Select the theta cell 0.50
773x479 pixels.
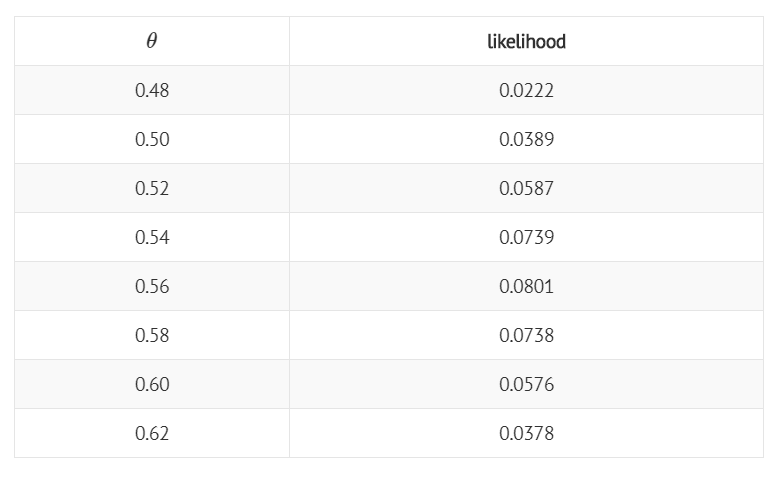152,139
